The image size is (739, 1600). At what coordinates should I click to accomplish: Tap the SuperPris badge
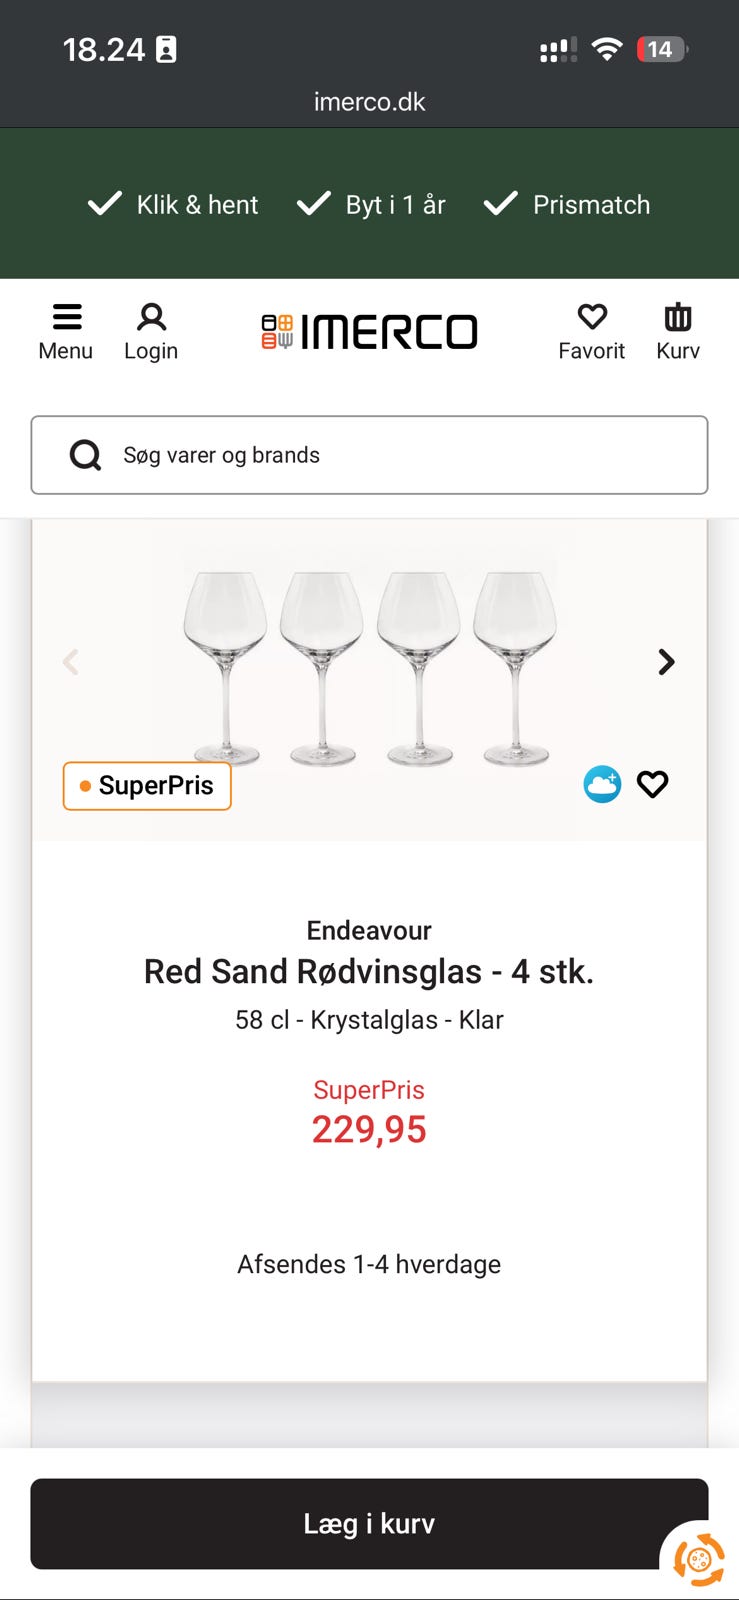click(147, 786)
